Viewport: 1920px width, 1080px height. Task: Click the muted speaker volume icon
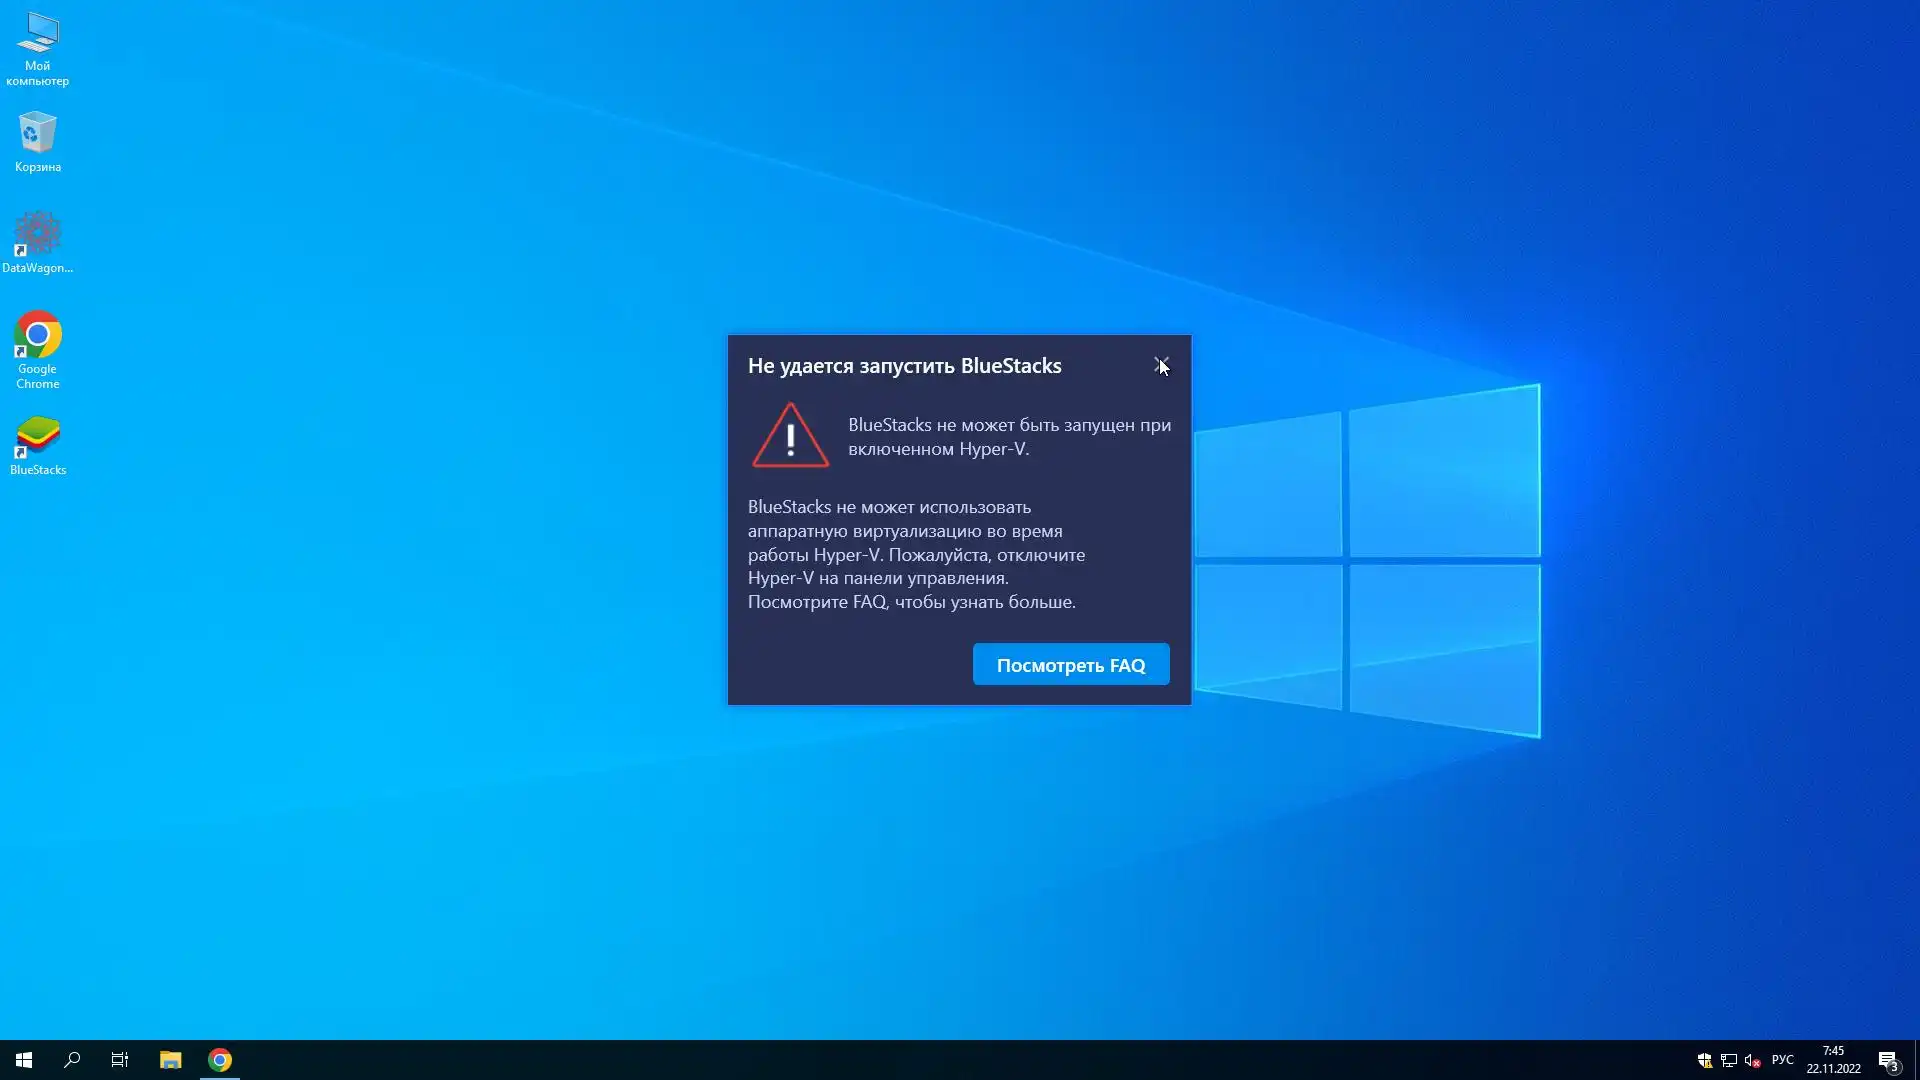tap(1752, 1060)
